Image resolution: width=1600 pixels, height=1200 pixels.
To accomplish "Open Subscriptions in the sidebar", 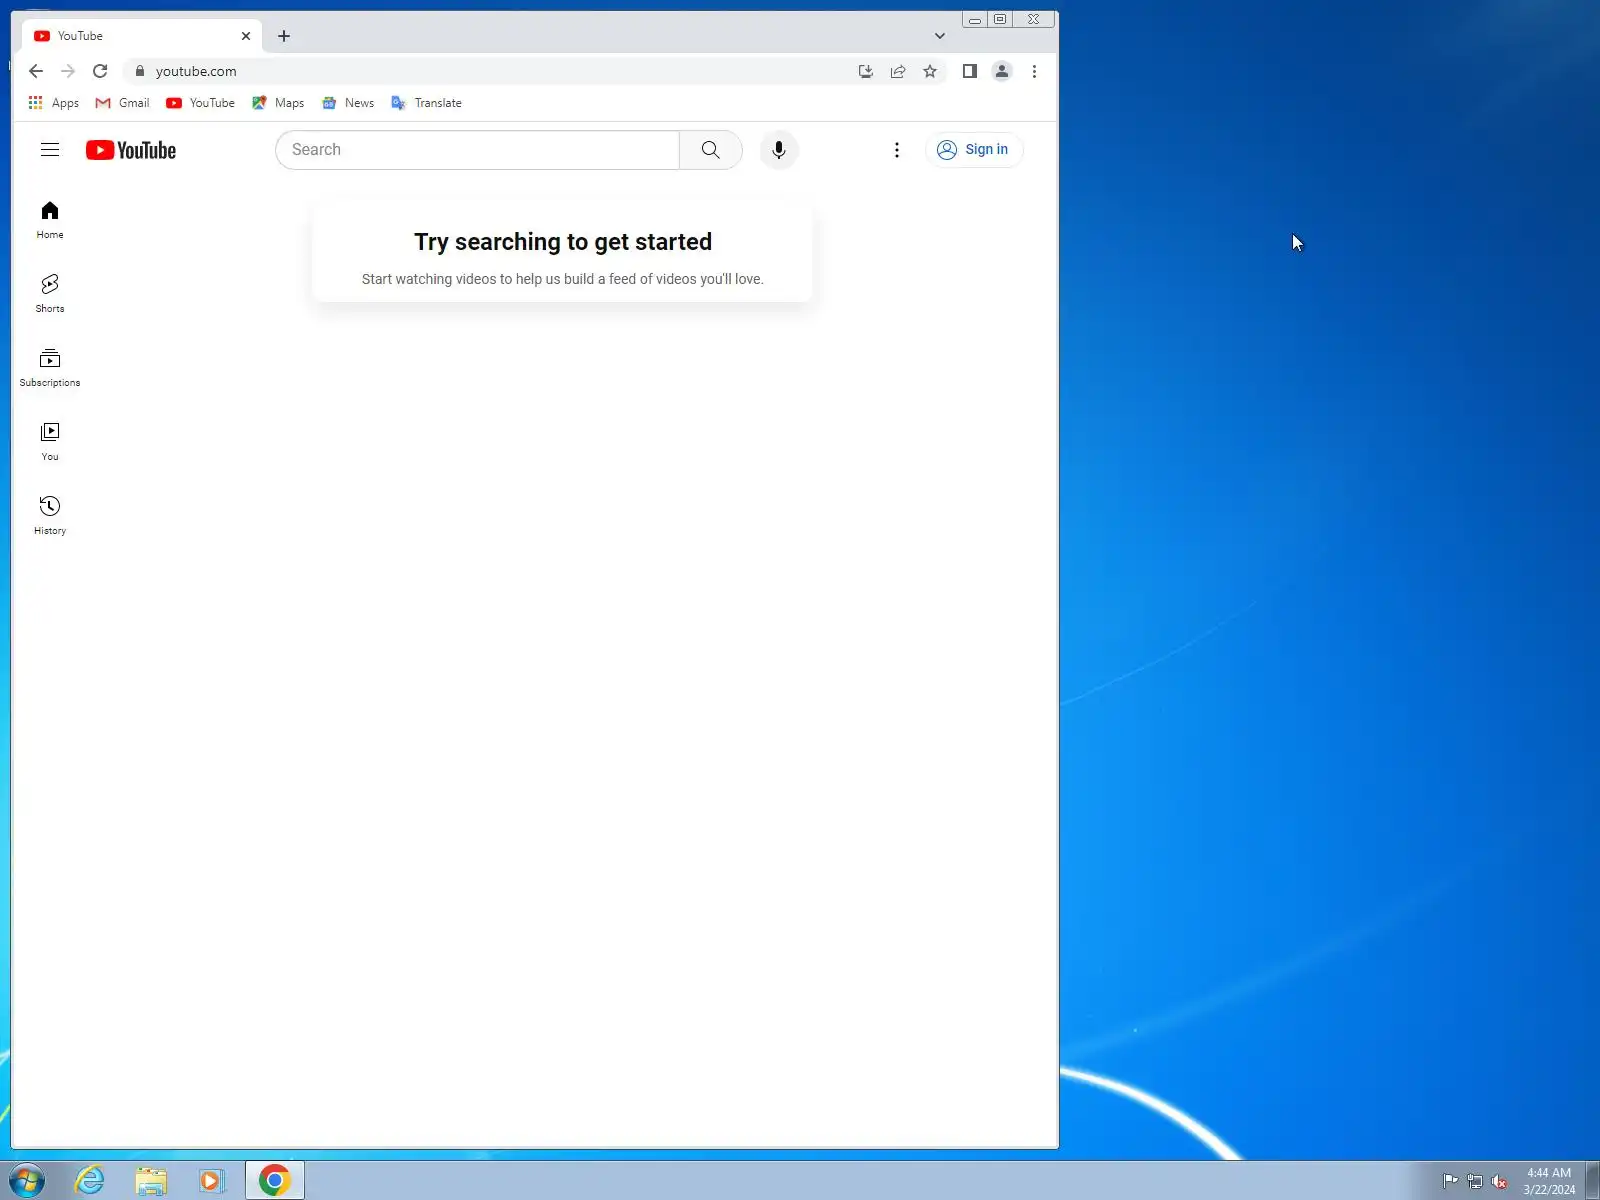I will 50,368.
